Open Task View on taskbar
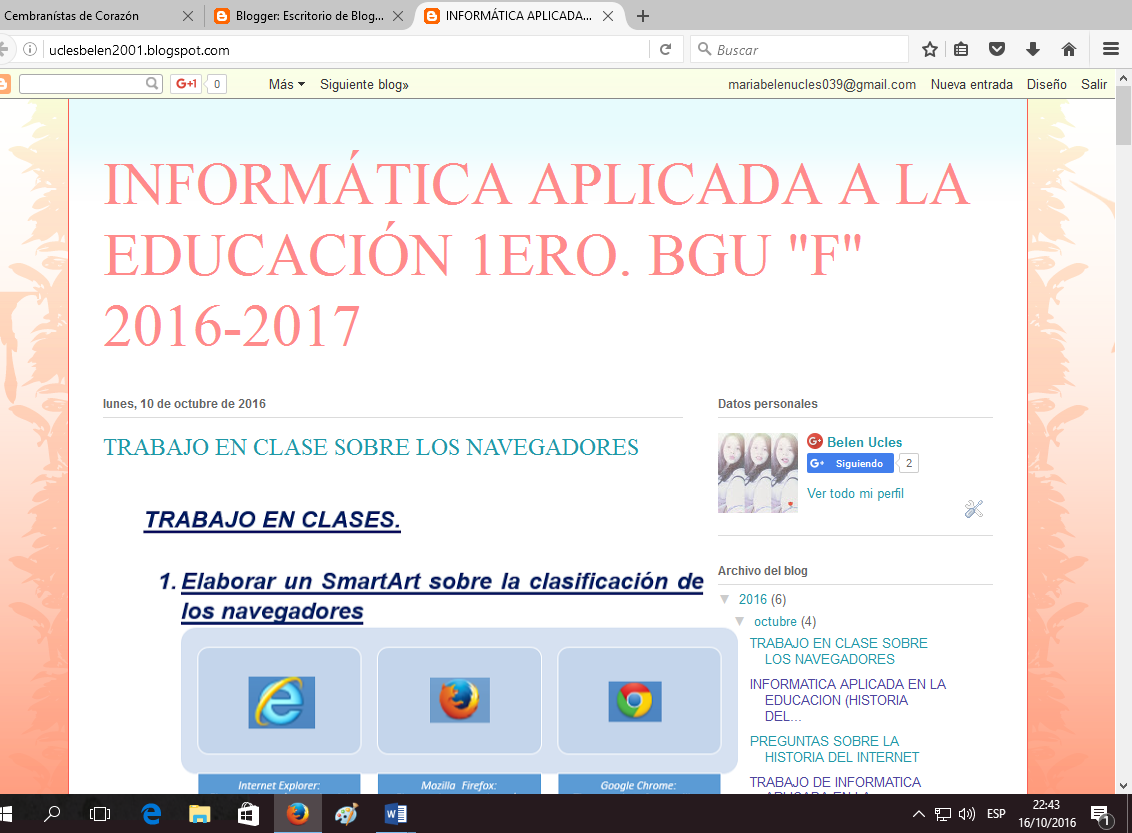Image resolution: width=1132 pixels, height=833 pixels. coord(100,814)
